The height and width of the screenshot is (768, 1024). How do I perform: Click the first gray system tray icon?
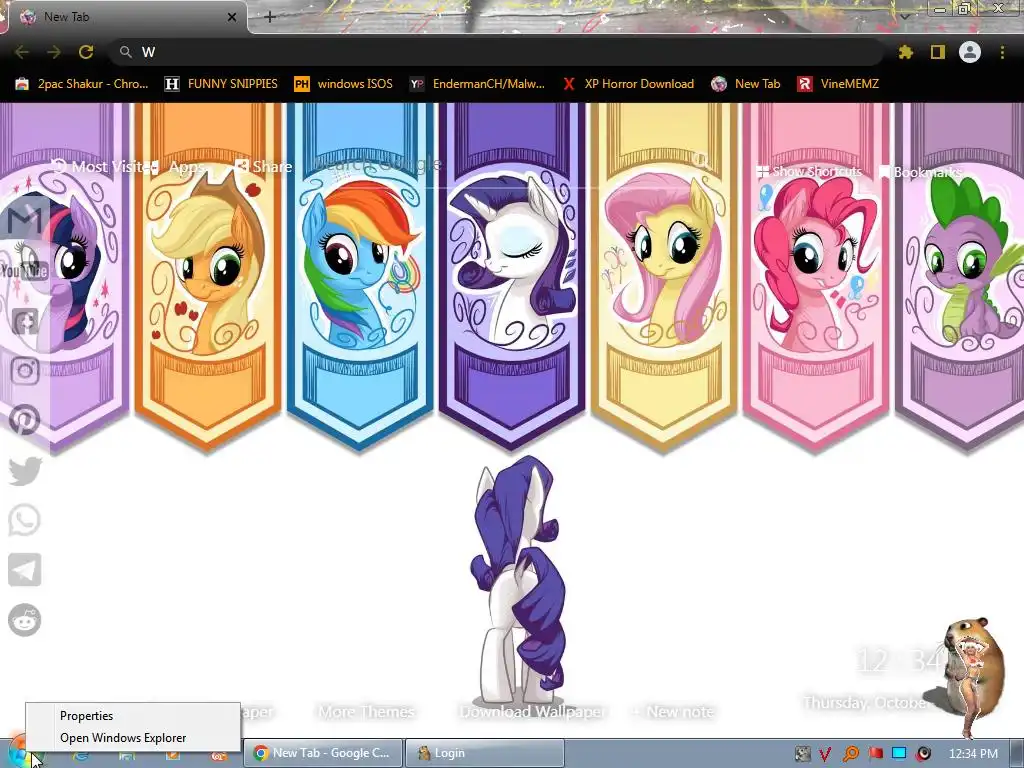[x=802, y=754]
